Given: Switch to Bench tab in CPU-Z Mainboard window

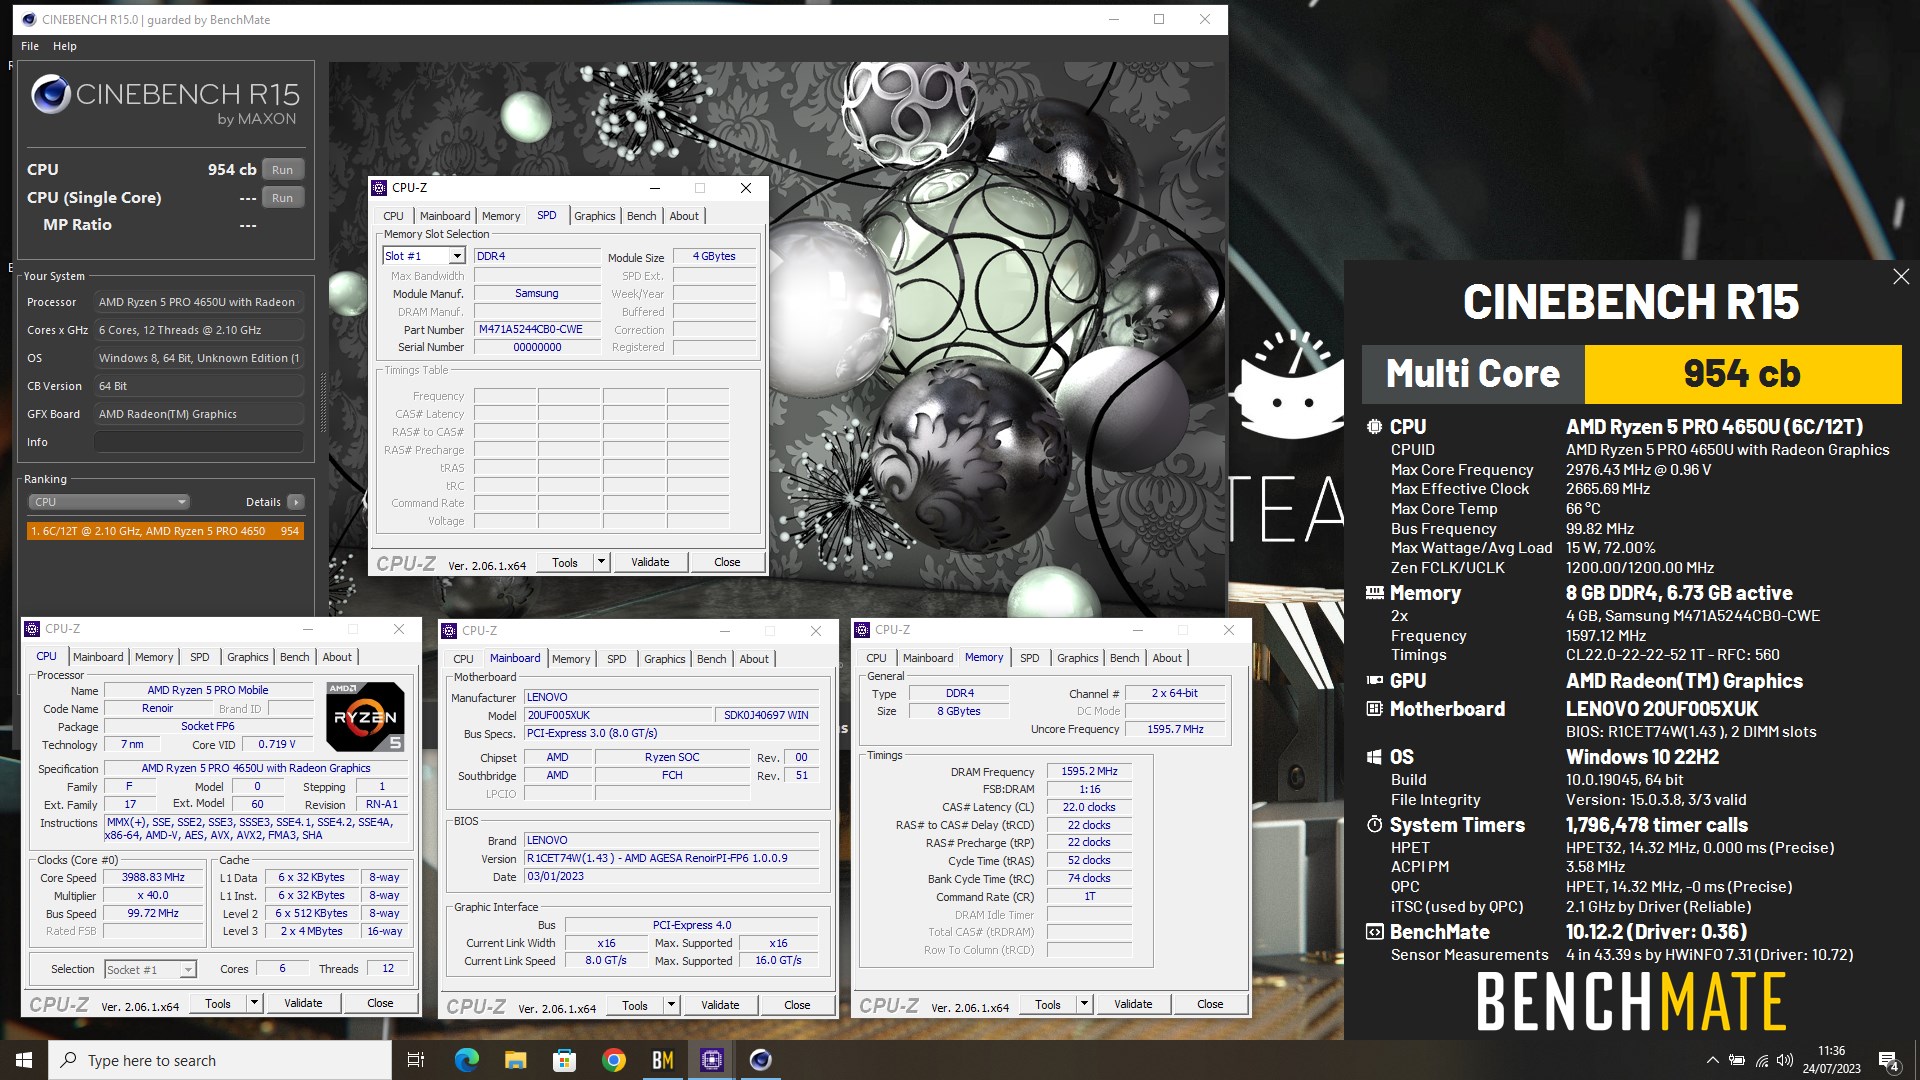Looking at the screenshot, I should click(x=712, y=659).
